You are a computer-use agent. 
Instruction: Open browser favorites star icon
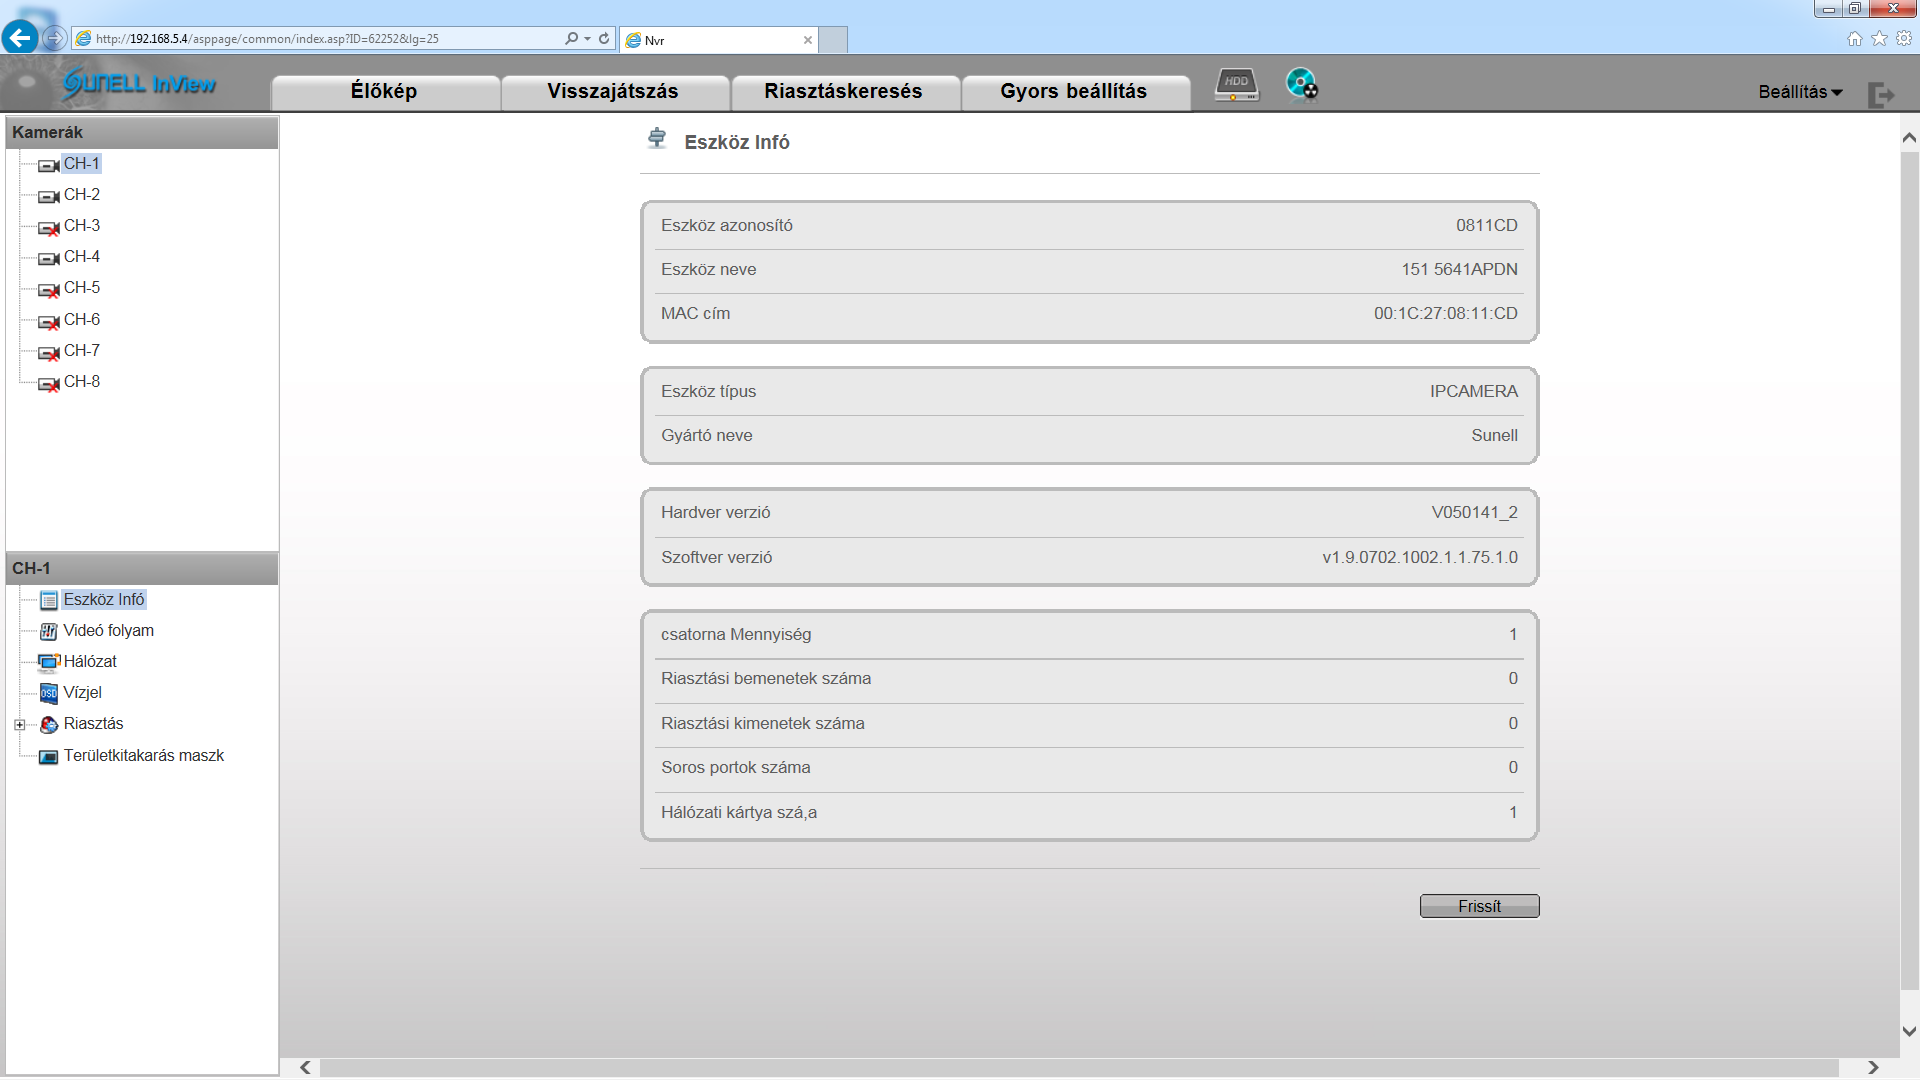click(1879, 38)
